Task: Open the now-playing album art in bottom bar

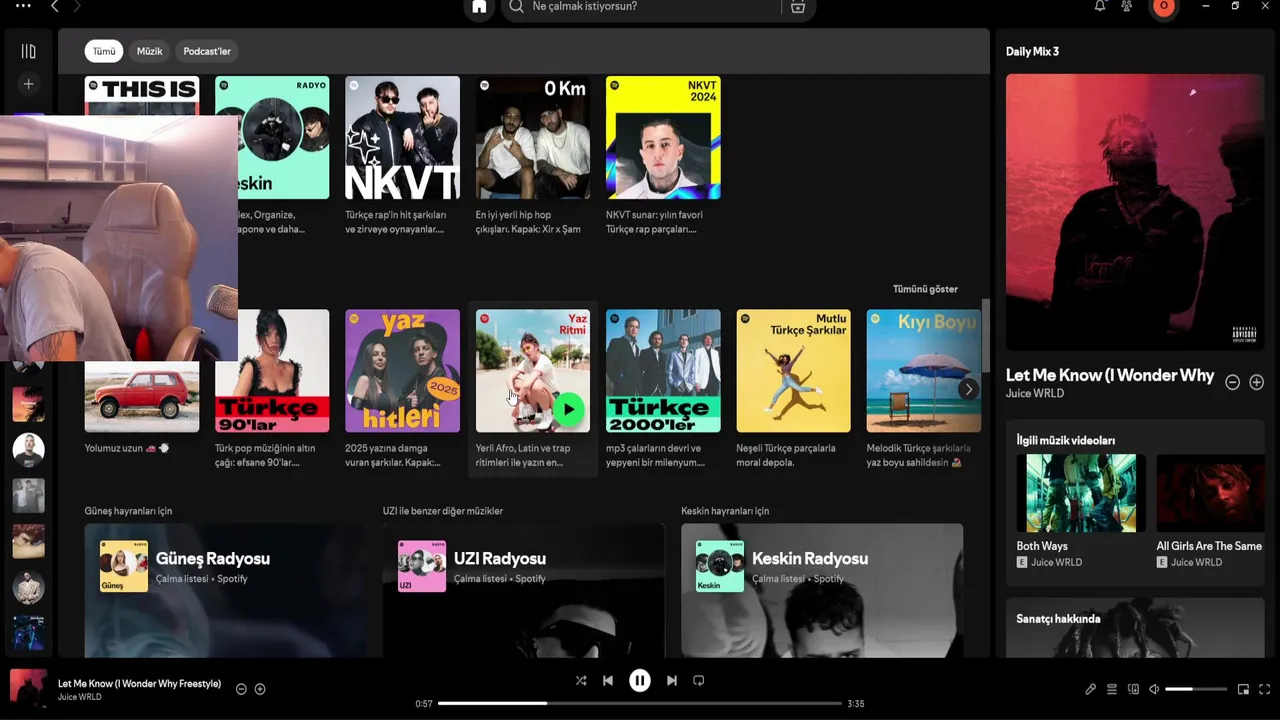Action: tap(28, 688)
